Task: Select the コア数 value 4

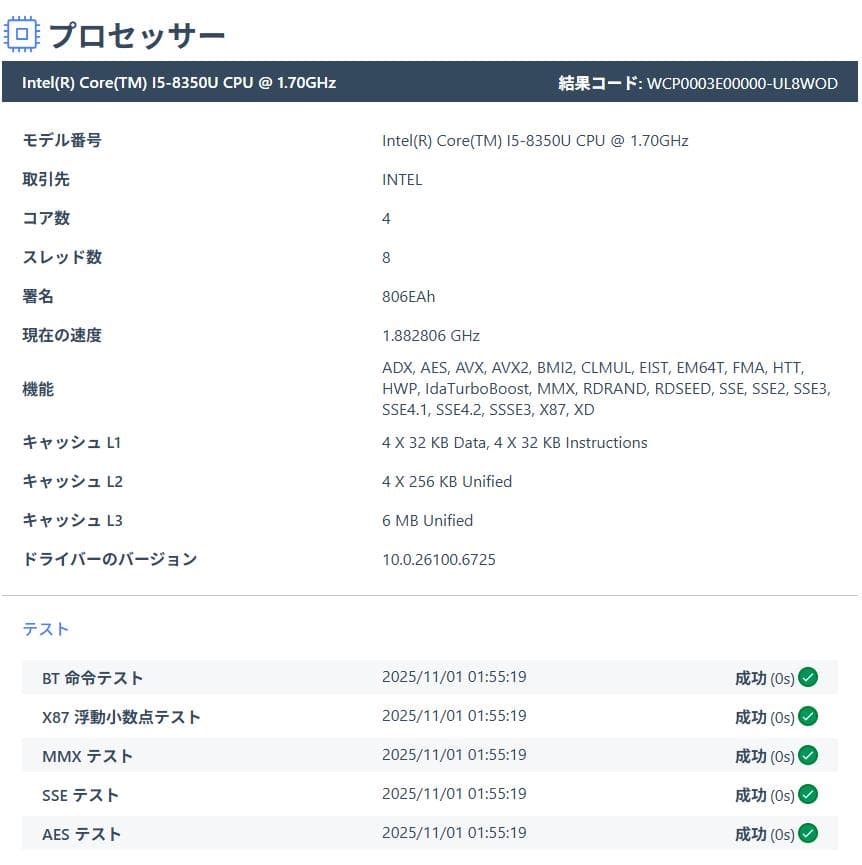Action: pos(386,218)
